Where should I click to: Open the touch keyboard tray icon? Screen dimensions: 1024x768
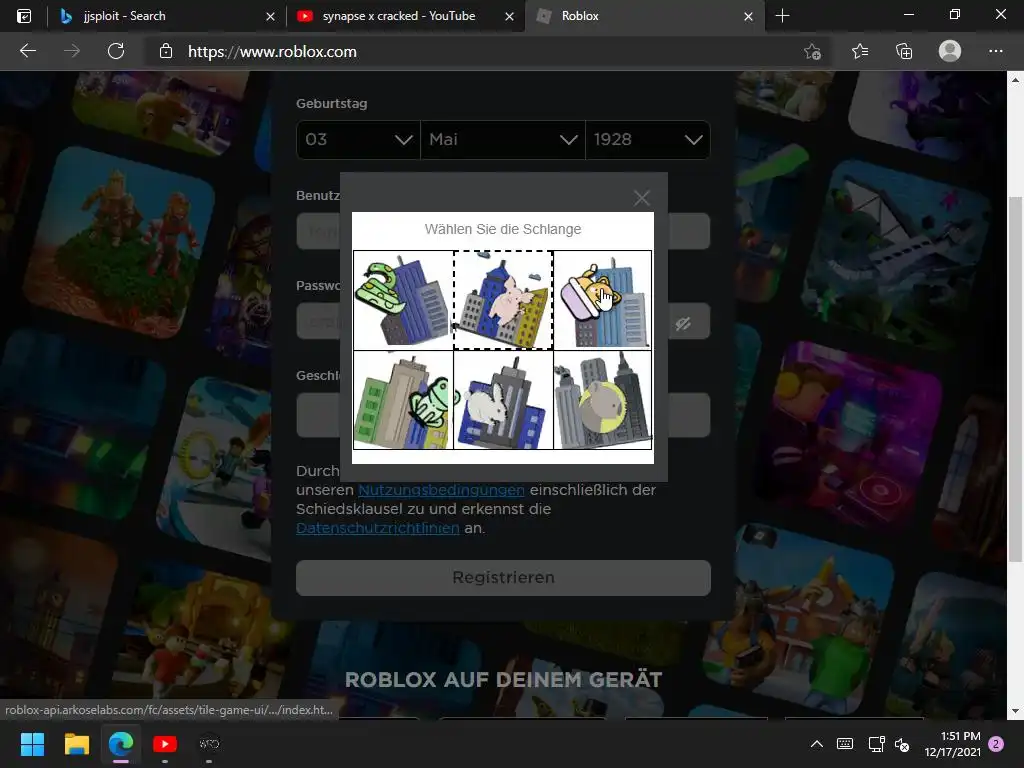845,744
